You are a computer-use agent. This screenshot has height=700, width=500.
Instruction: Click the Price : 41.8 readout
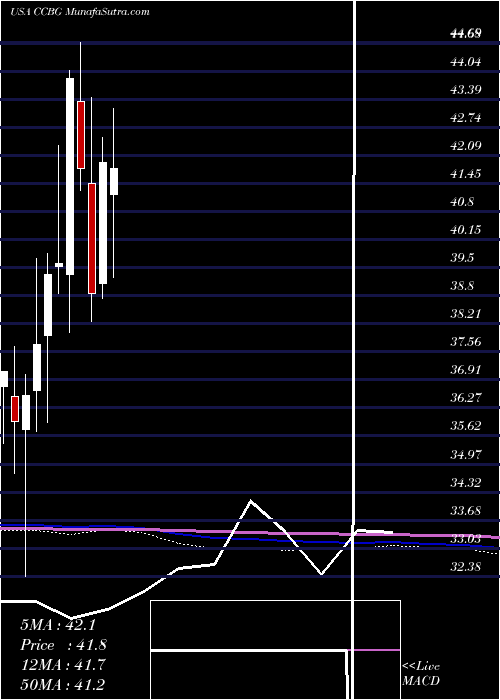[63, 645]
